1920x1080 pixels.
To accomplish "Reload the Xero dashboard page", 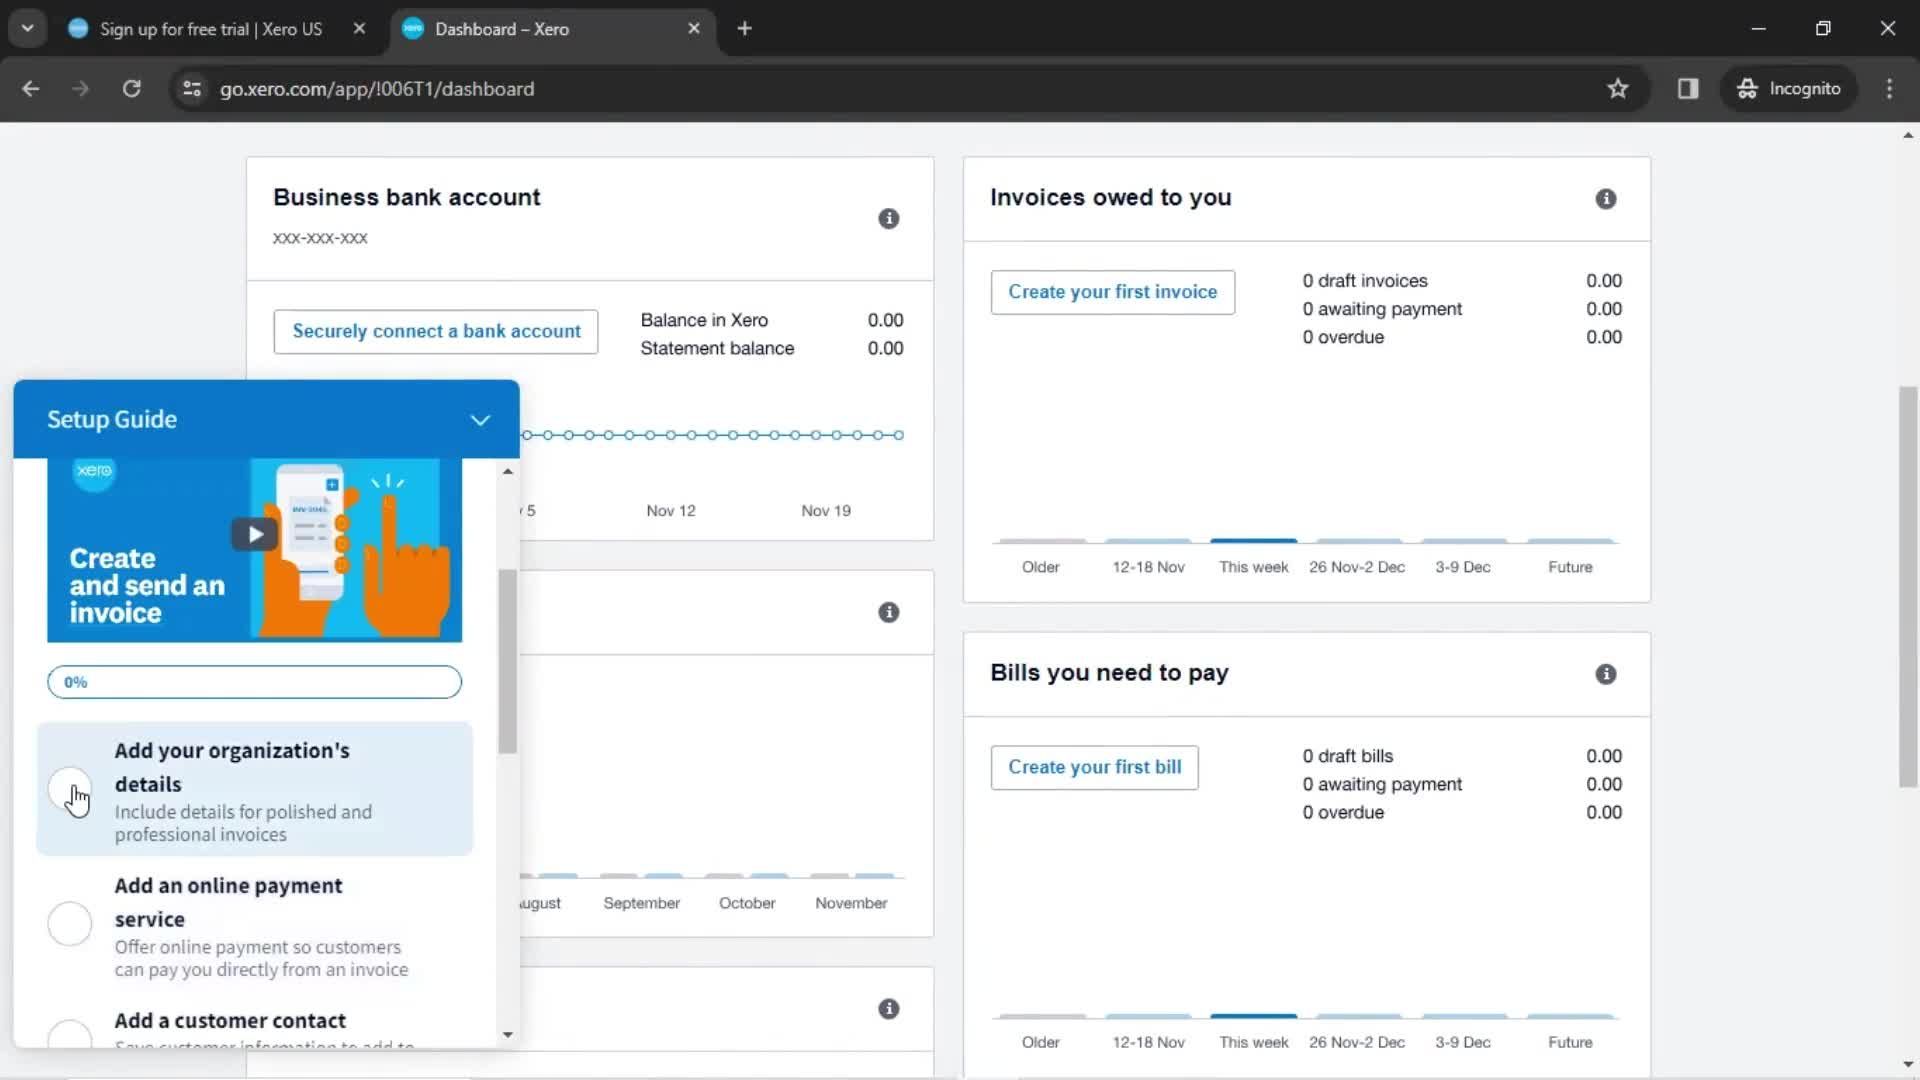I will 131,88.
